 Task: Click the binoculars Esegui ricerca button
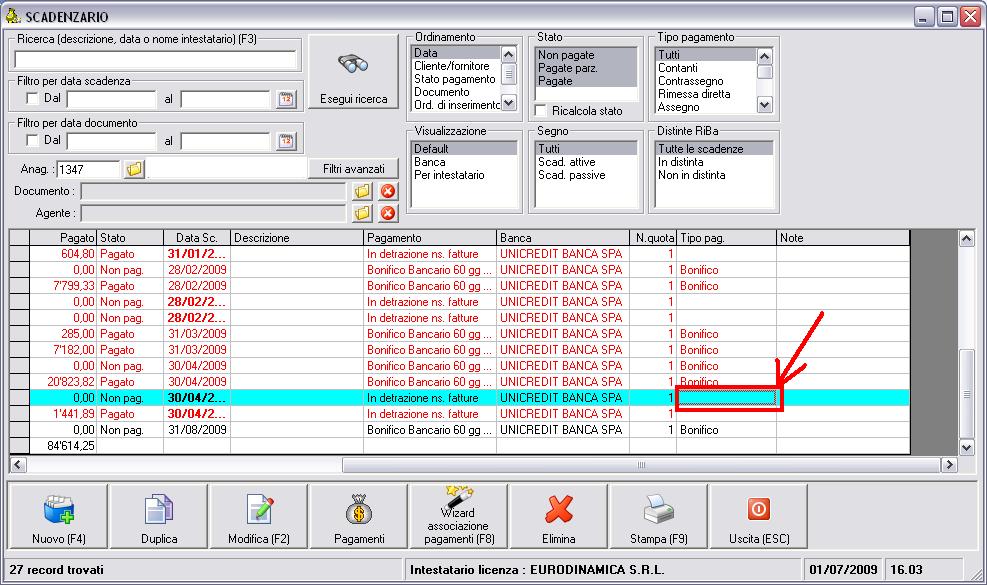353,72
